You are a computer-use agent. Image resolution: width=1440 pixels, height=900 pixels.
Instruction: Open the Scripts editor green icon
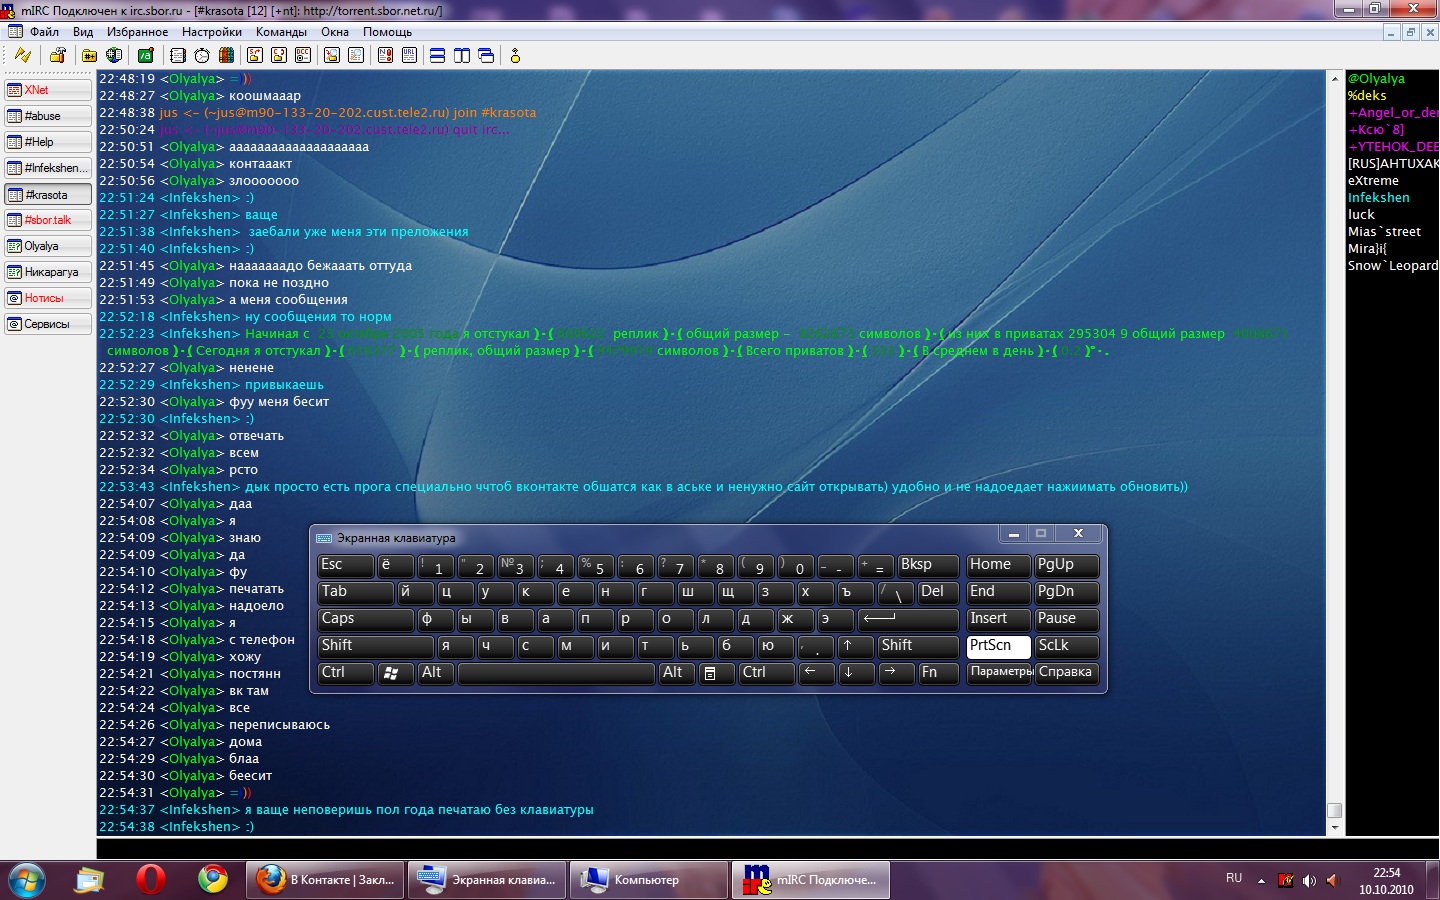[x=146, y=55]
